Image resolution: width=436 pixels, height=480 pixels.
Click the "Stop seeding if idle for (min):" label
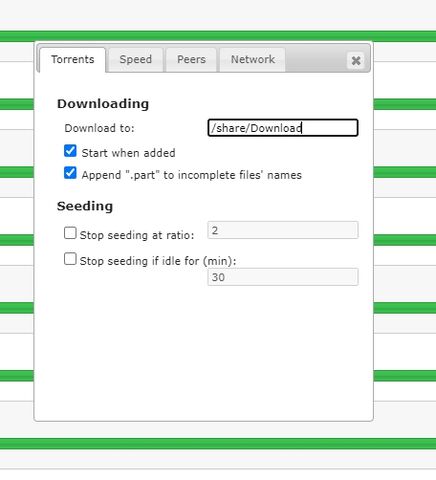pos(158,261)
